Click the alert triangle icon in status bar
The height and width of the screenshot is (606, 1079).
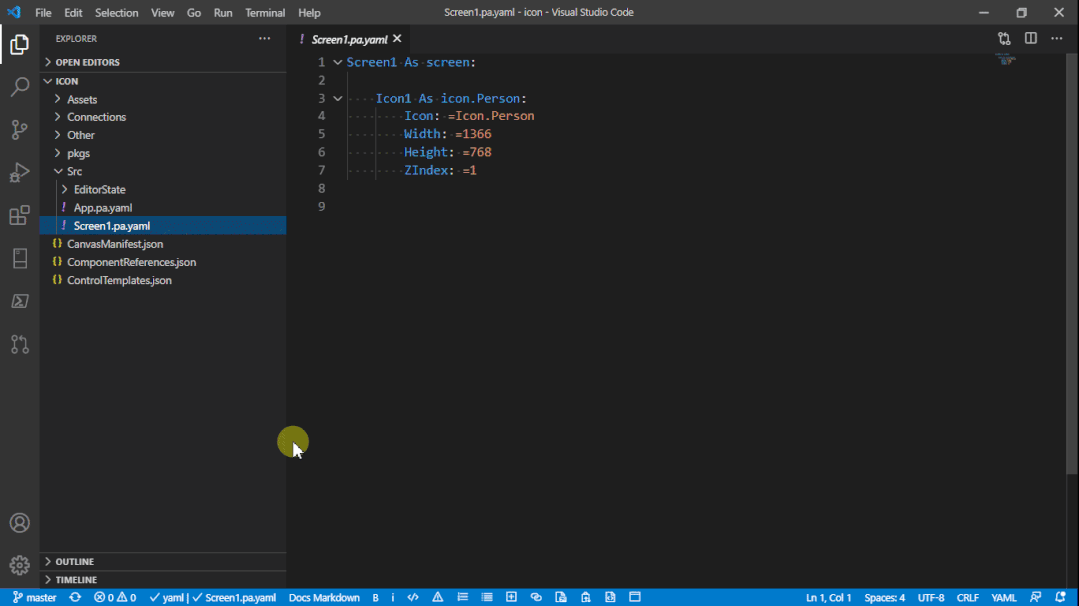click(438, 597)
